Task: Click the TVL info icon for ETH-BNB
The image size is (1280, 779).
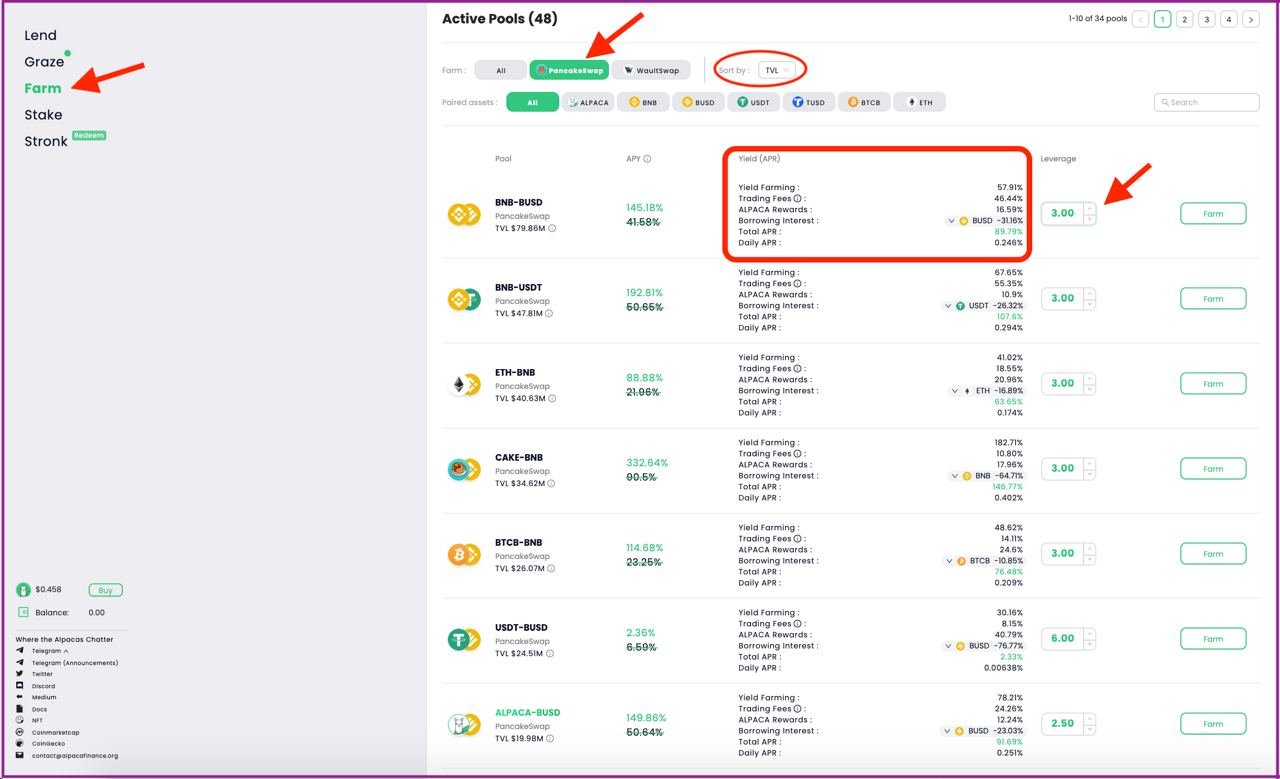Action: [552, 398]
